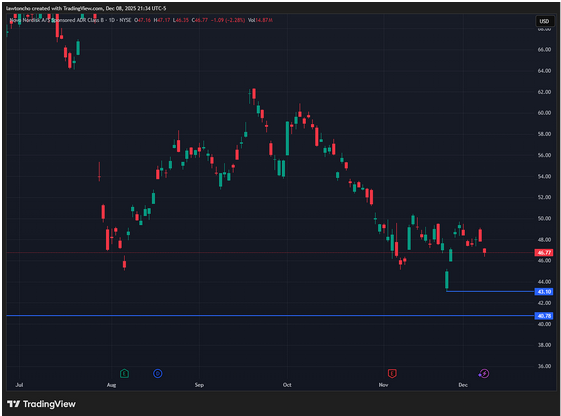Click the 62.00 price axis label
The height and width of the screenshot is (416, 561).
(x=544, y=92)
